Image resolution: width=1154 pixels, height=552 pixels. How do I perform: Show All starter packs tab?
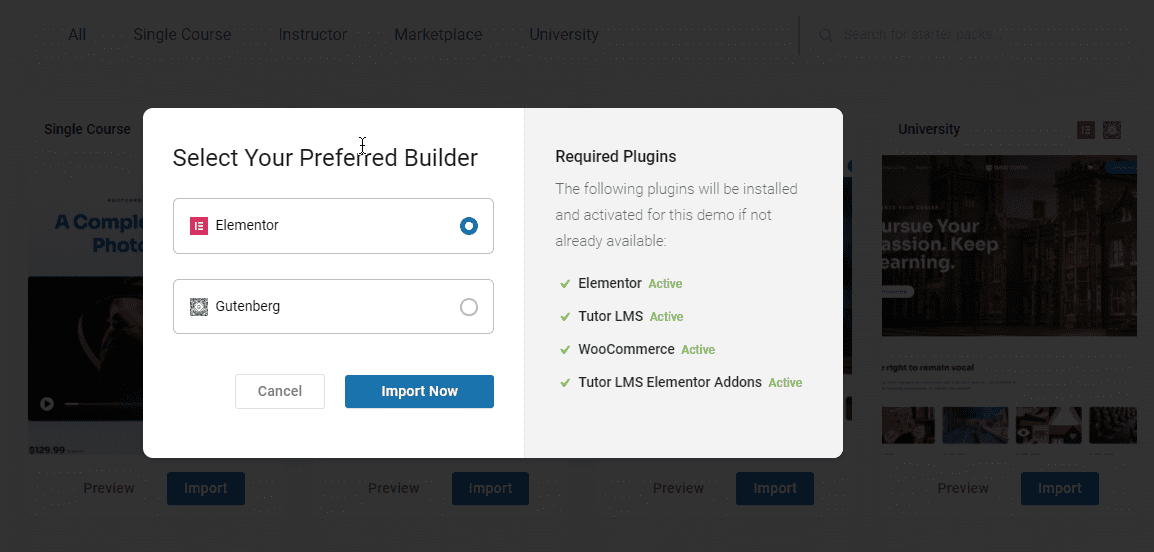point(77,35)
